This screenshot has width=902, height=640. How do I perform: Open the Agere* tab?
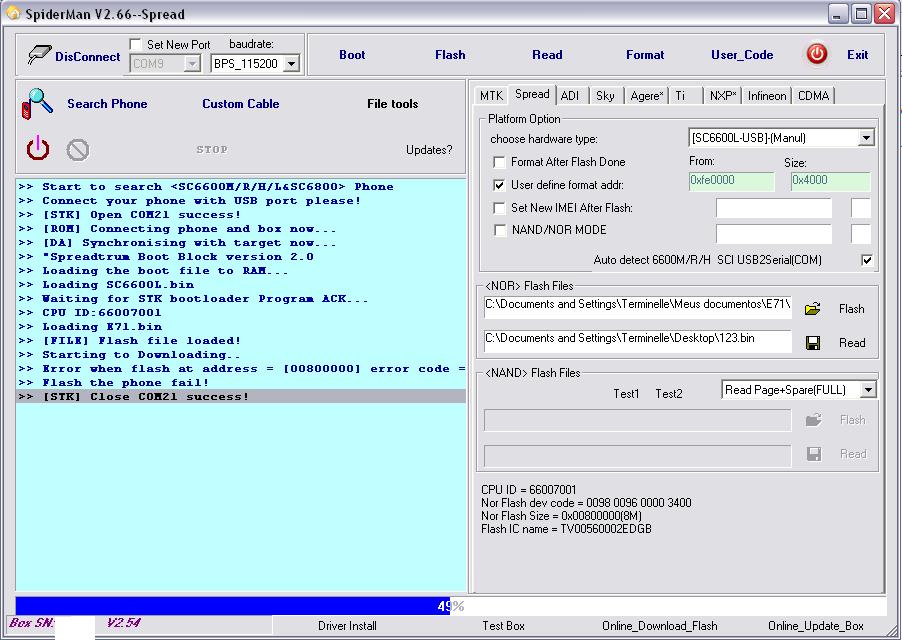coord(647,95)
